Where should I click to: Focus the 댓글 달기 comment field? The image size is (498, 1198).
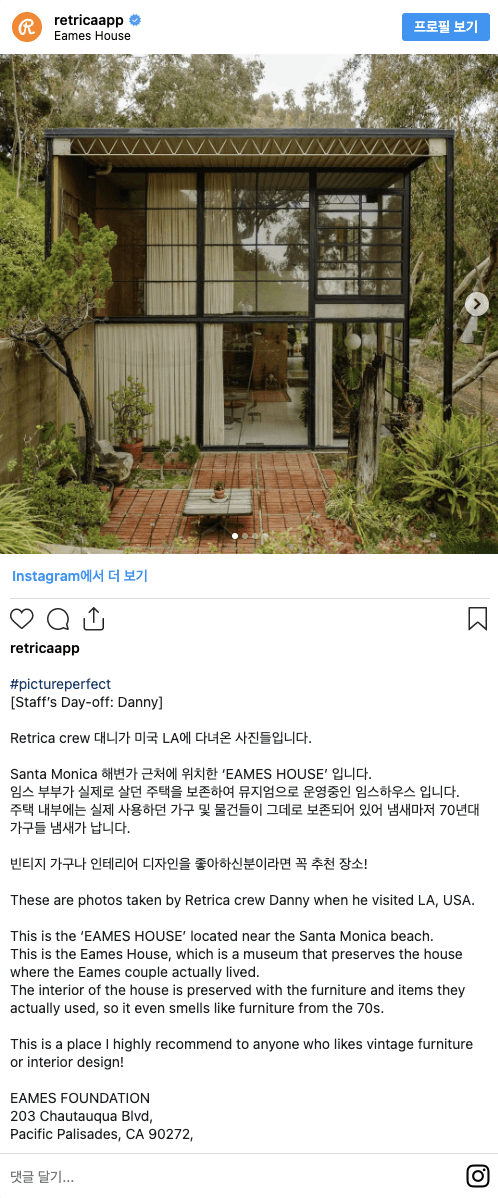(229, 1175)
